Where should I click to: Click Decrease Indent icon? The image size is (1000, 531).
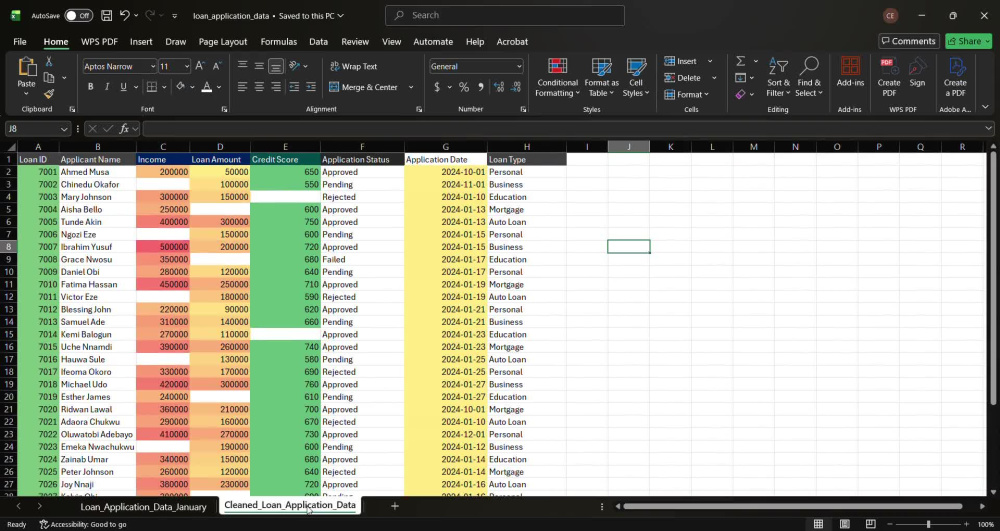coord(294,87)
